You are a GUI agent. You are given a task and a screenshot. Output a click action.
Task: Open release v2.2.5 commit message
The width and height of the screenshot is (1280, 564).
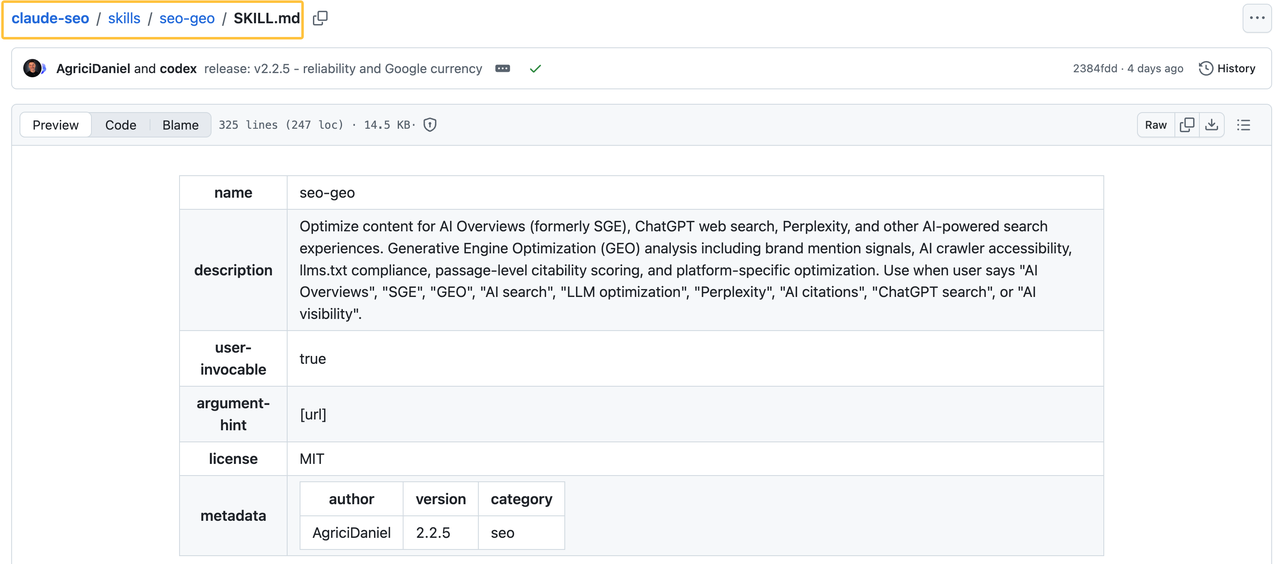343,69
